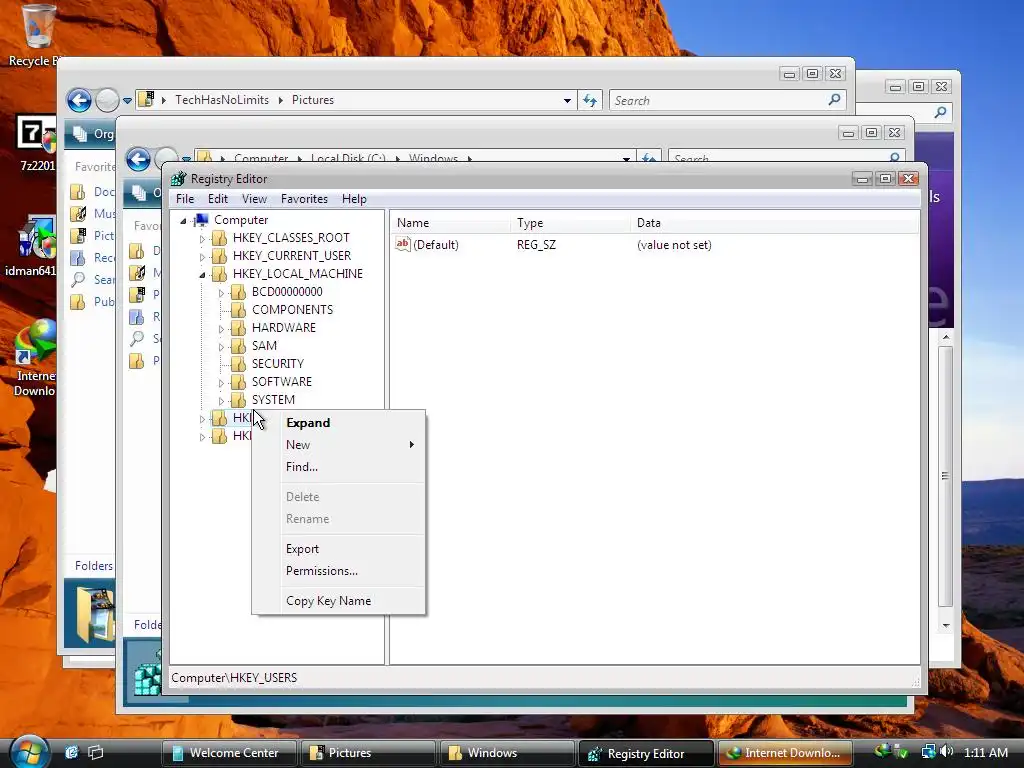Collapse the Computer root node
The height and width of the screenshot is (768, 1024).
point(184,221)
